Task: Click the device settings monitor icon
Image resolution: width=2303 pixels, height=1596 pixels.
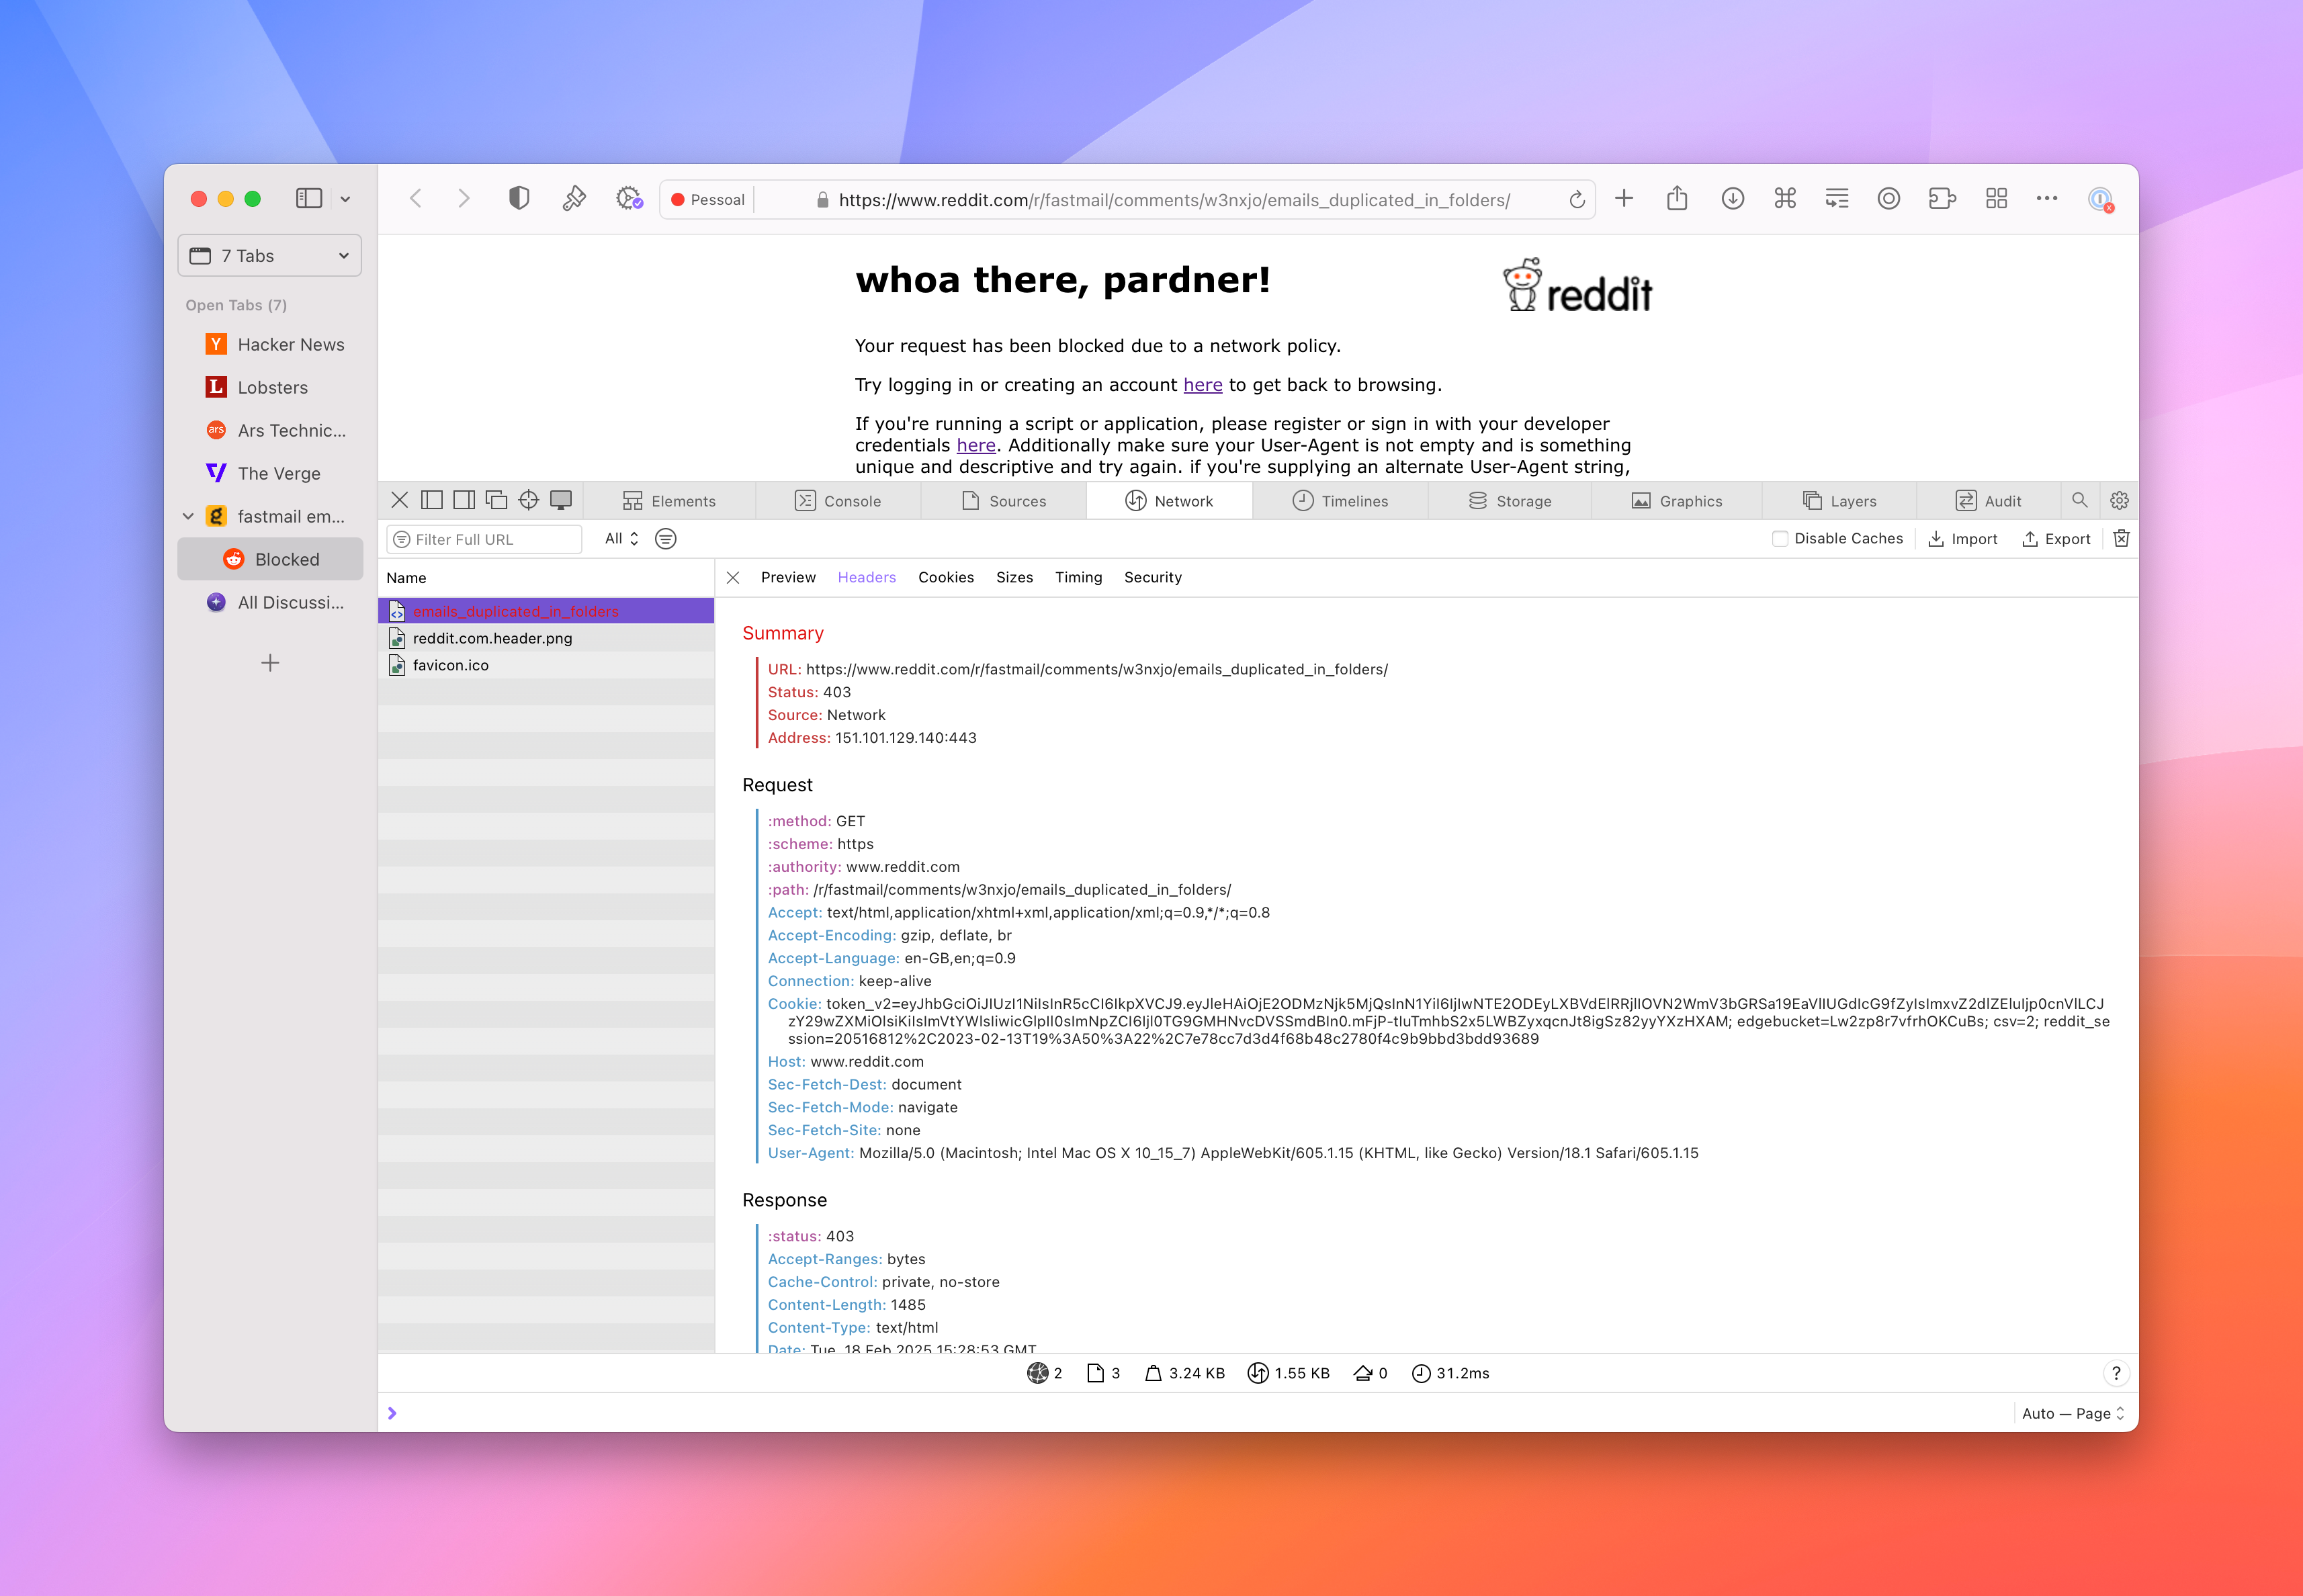Action: [561, 500]
